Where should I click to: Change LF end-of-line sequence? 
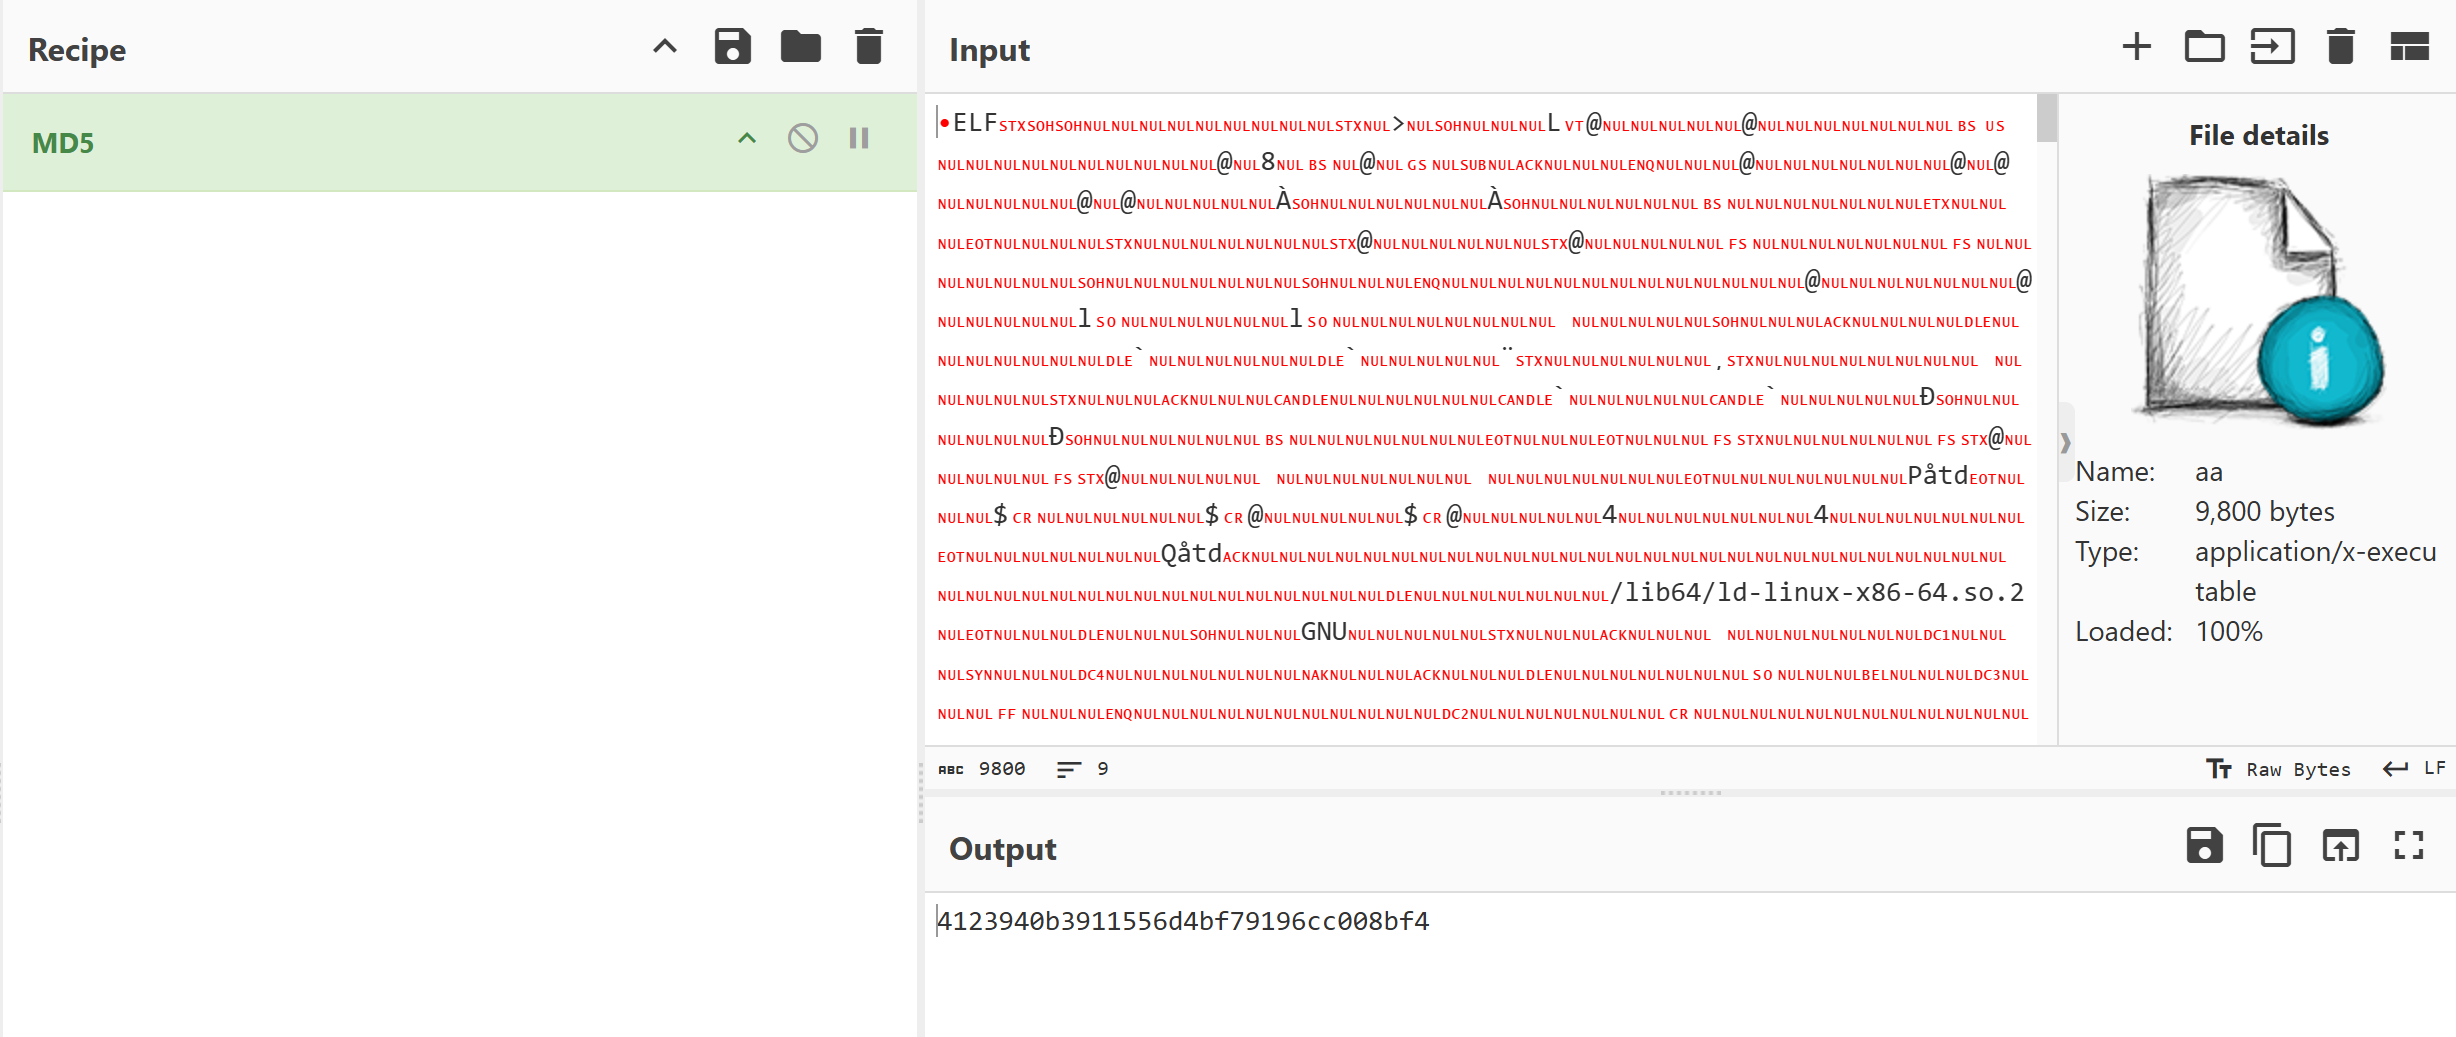coord(2414,768)
